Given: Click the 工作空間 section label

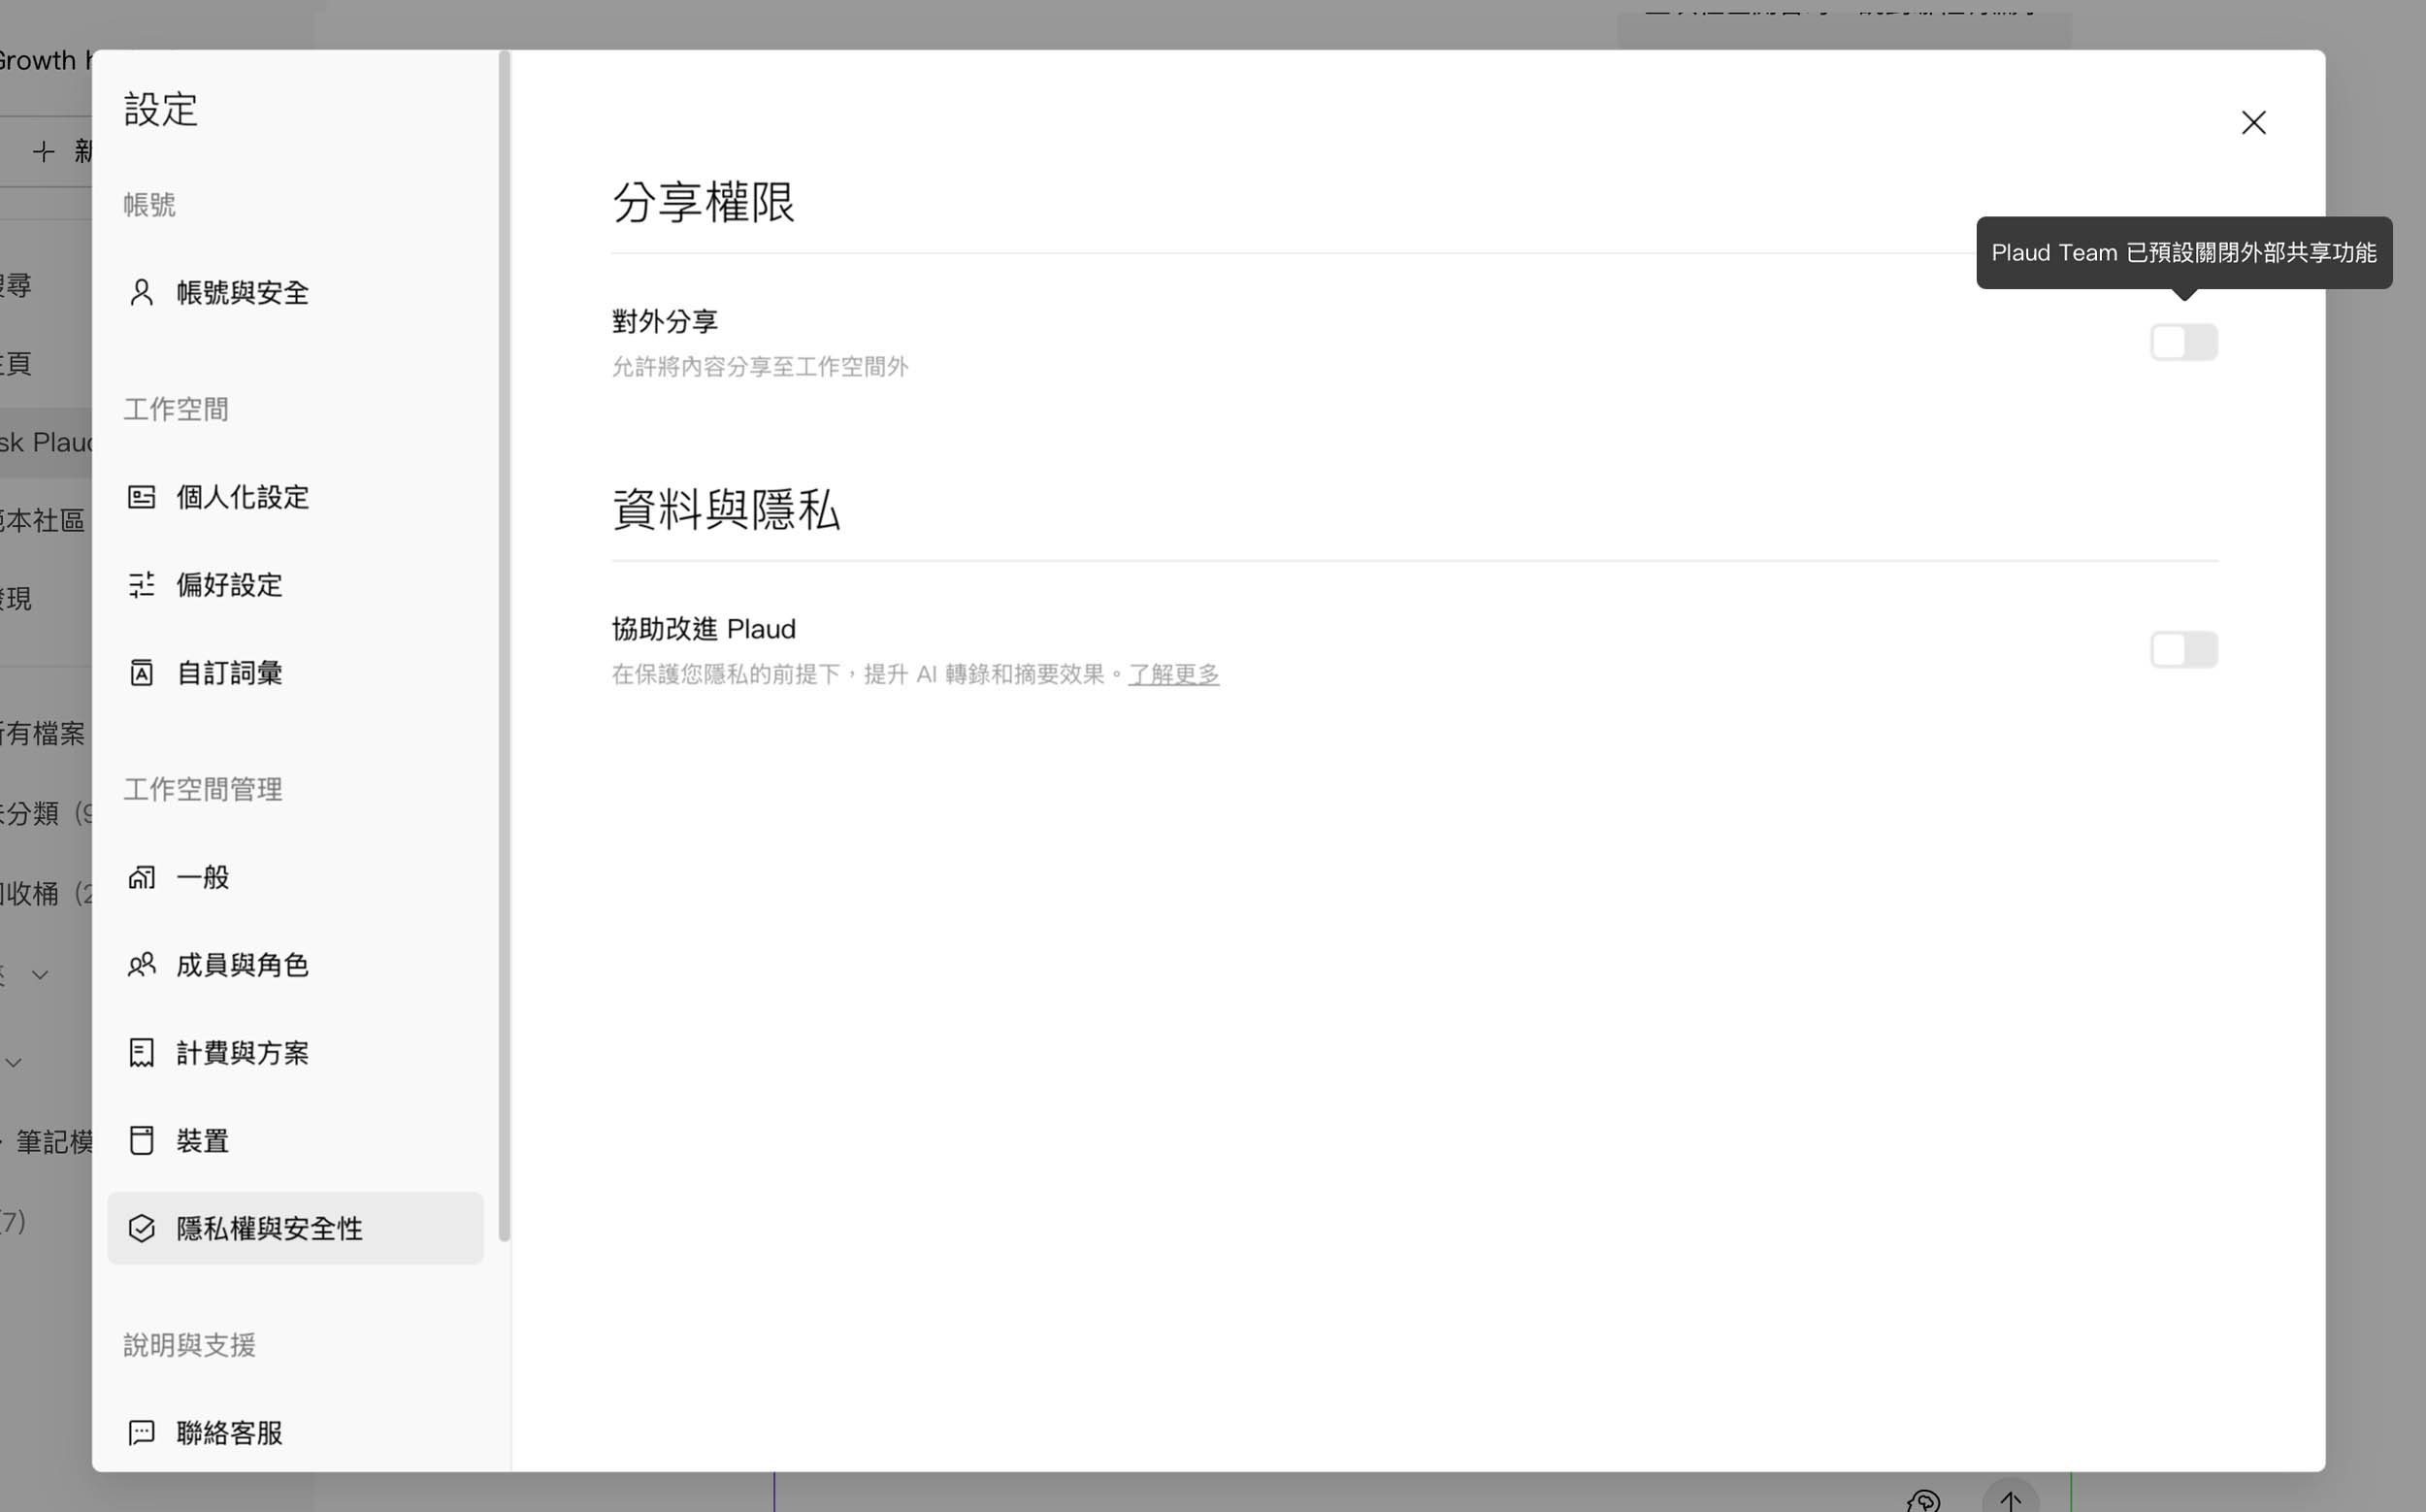Looking at the screenshot, I should 176,410.
